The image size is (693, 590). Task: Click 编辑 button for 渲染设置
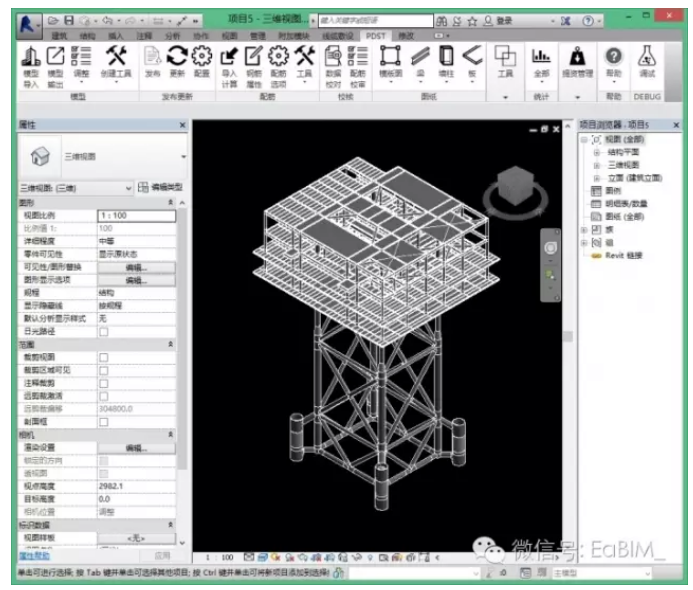point(137,448)
